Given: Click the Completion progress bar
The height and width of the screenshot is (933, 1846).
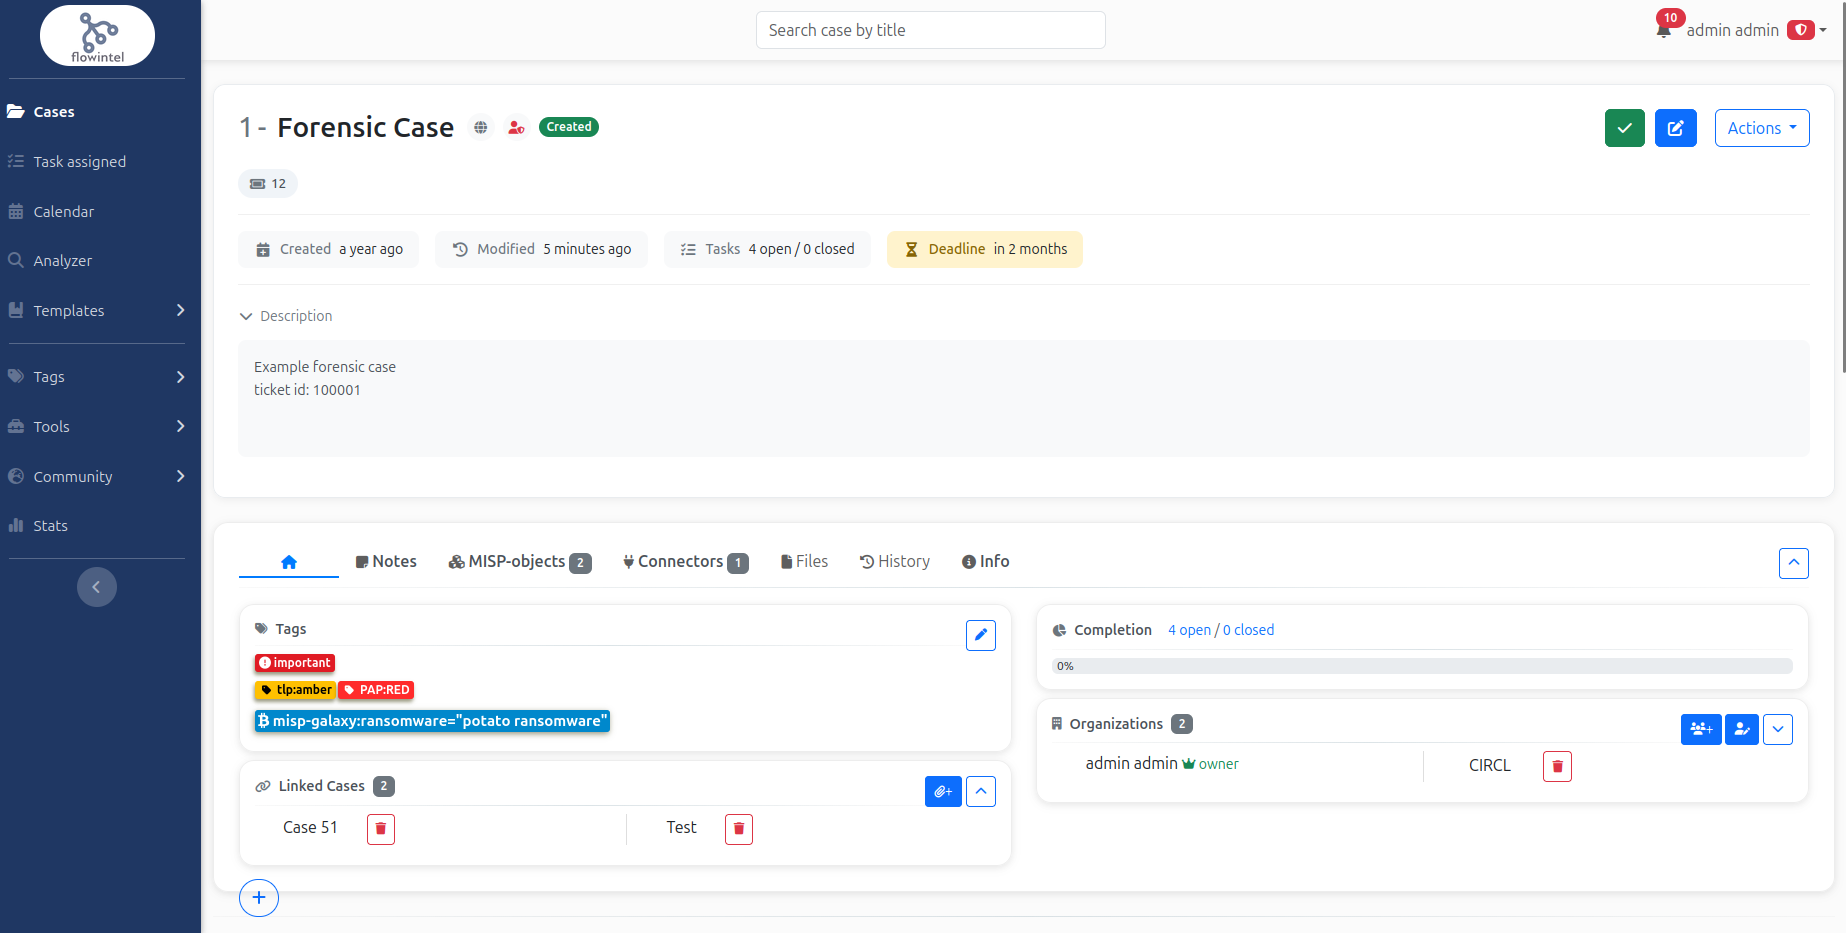Looking at the screenshot, I should pos(1421,666).
